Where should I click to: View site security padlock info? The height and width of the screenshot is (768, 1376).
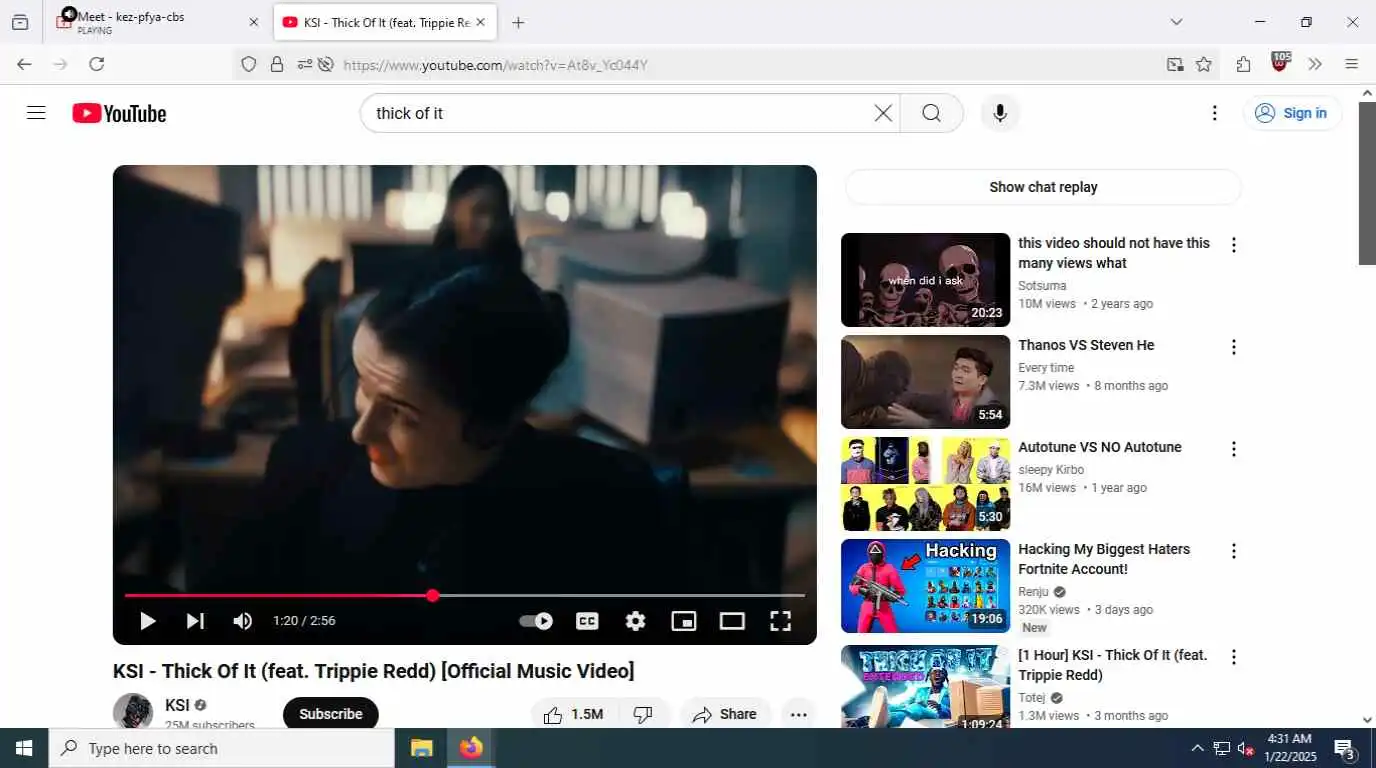[277, 65]
